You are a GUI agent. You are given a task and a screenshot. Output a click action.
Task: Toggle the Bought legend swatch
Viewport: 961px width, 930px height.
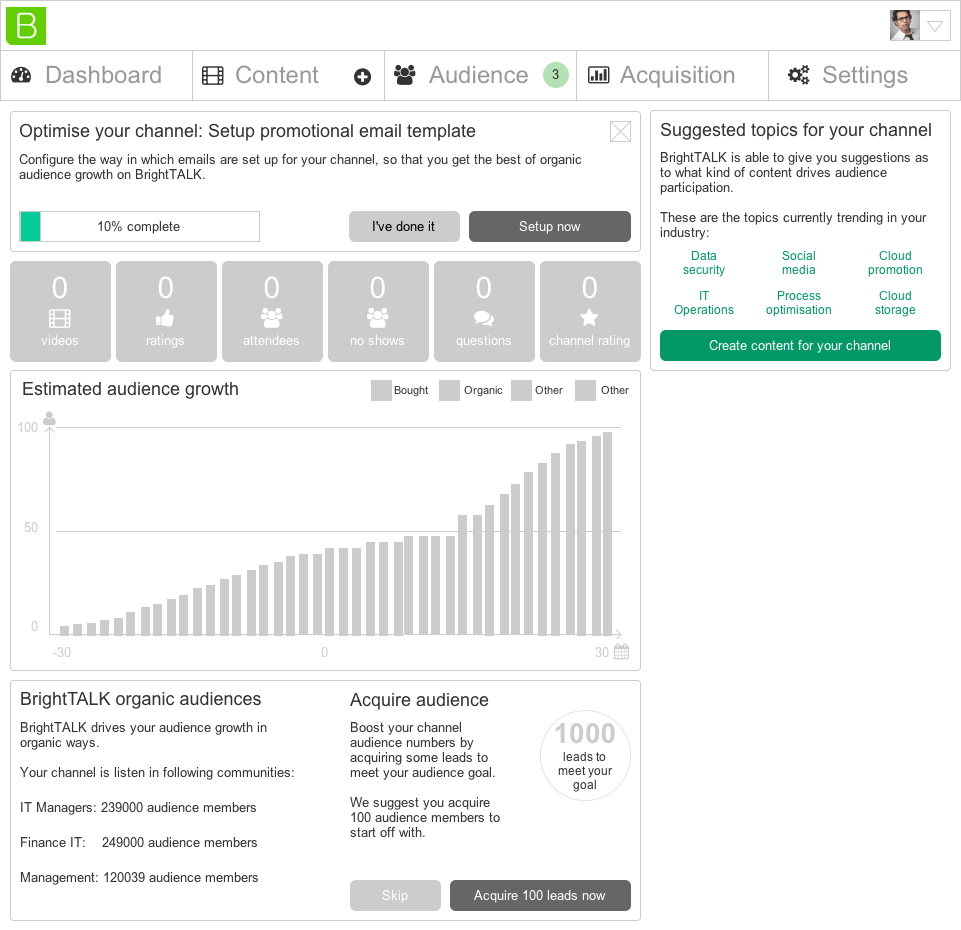point(381,391)
